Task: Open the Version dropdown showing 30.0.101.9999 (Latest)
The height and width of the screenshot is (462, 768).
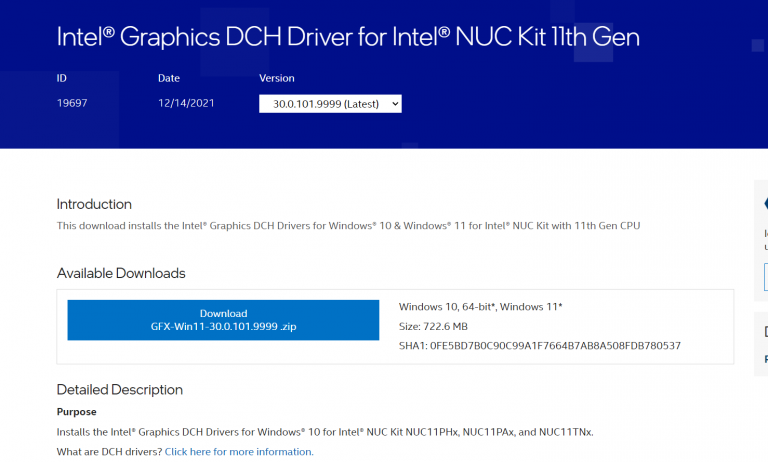Action: click(330, 104)
